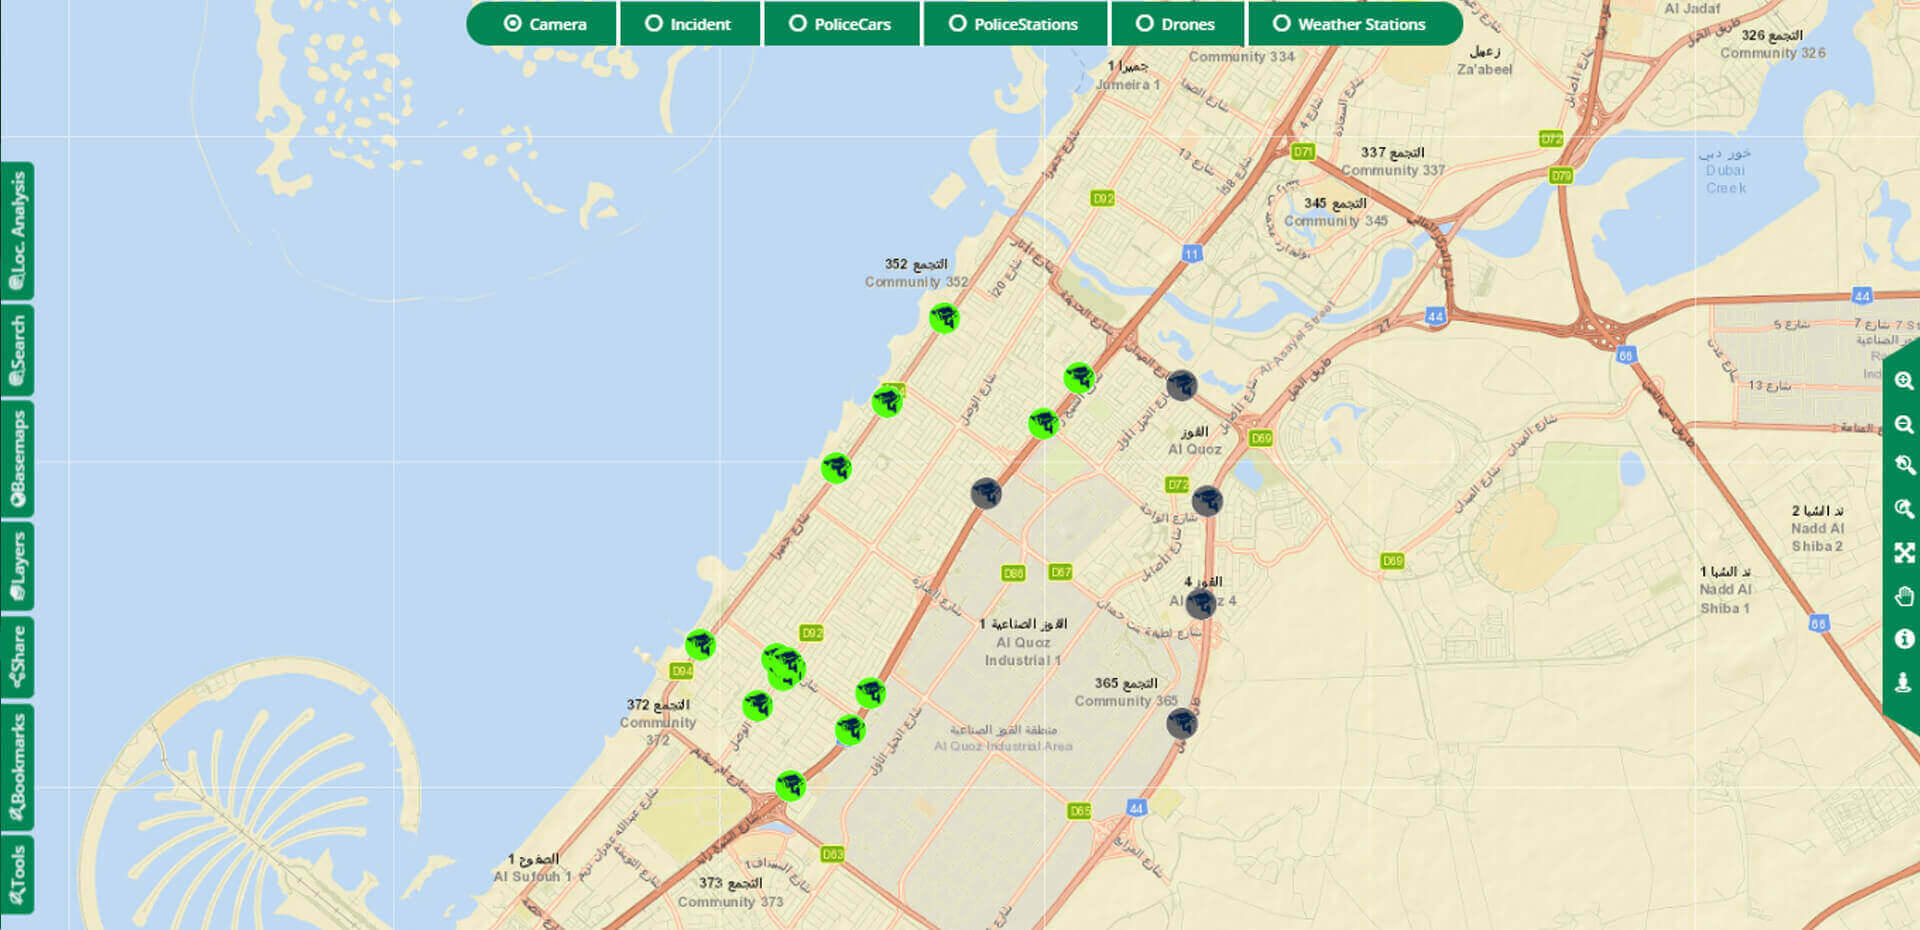
Task: Go to next map extent
Action: click(x=1903, y=509)
